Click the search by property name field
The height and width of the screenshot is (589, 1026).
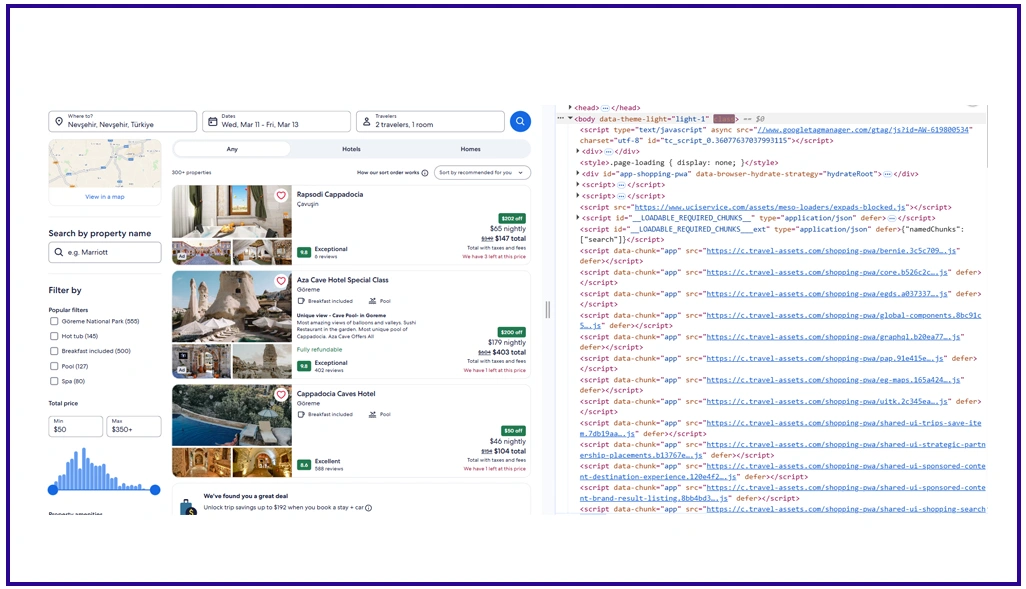pyautogui.click(x=105, y=253)
